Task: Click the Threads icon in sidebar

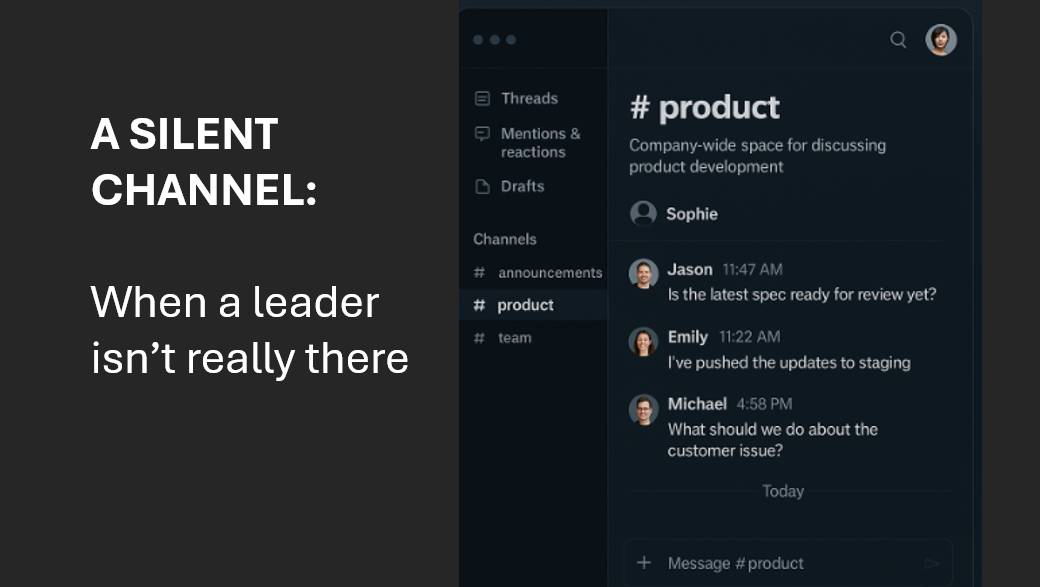Action: [482, 98]
